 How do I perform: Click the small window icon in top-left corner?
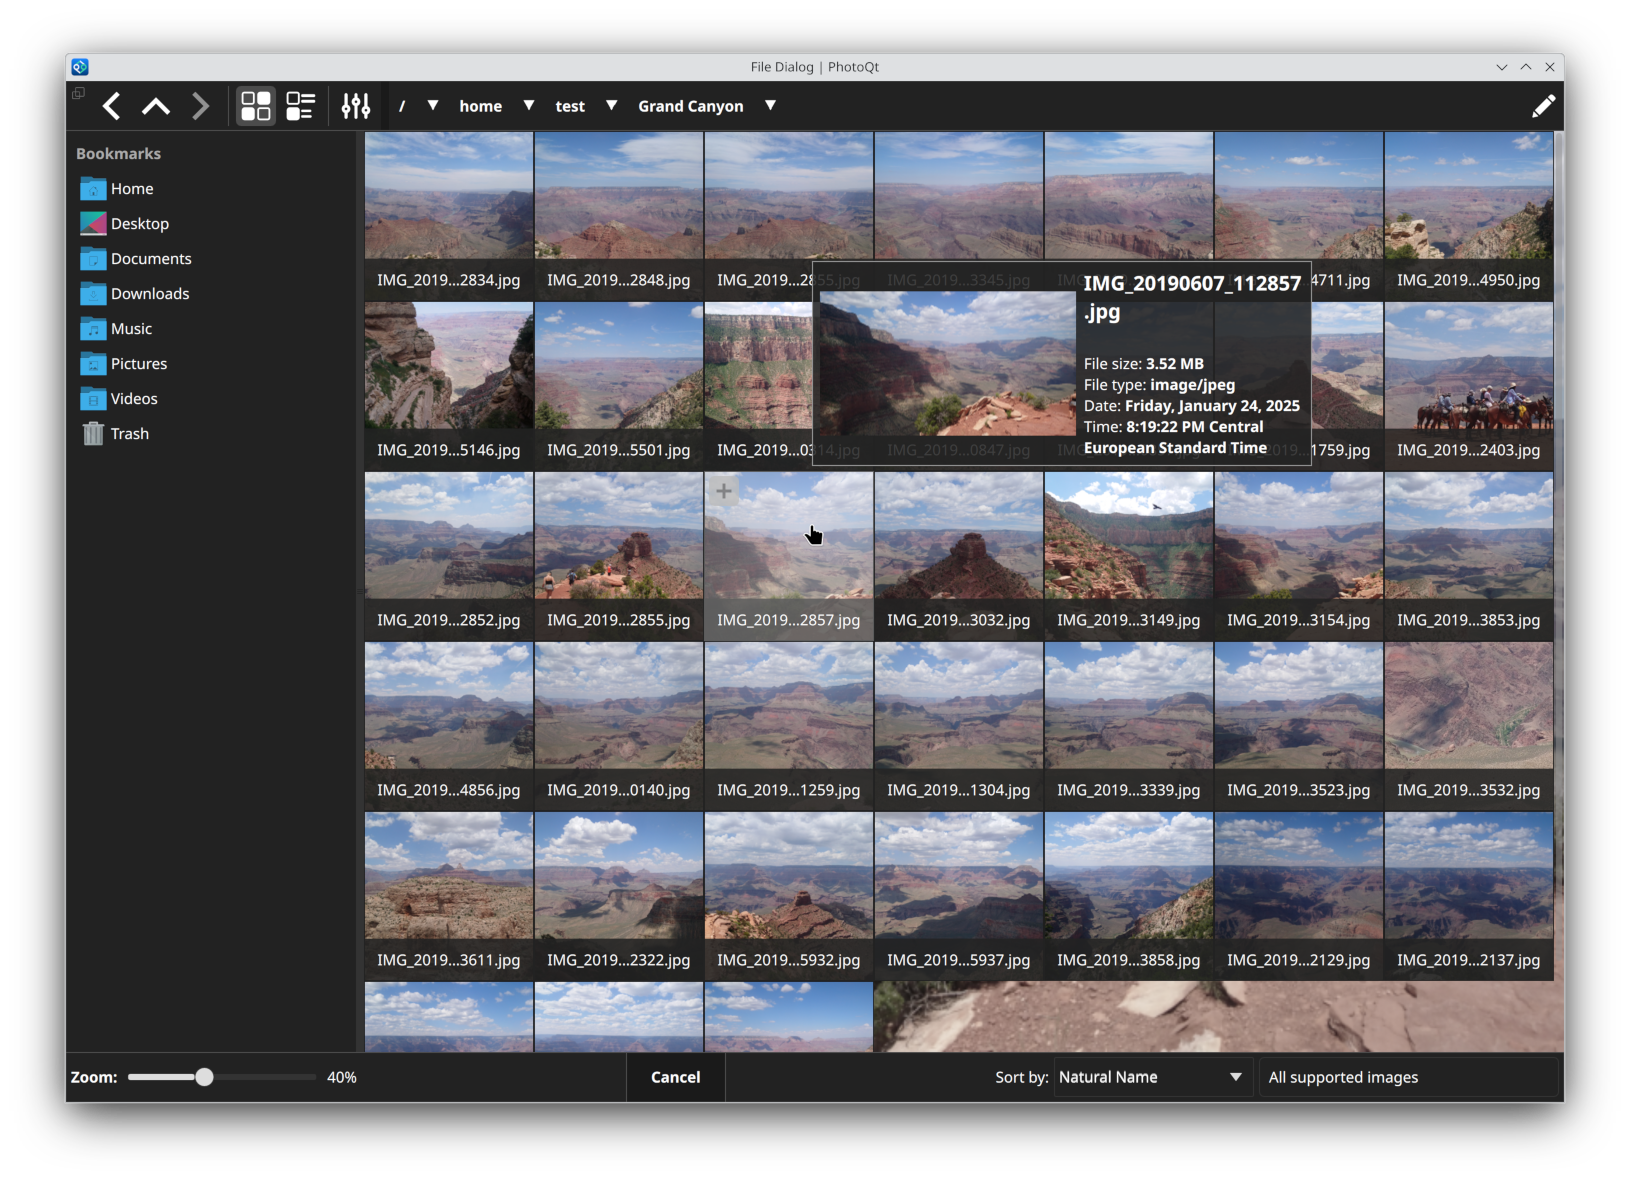point(78,93)
